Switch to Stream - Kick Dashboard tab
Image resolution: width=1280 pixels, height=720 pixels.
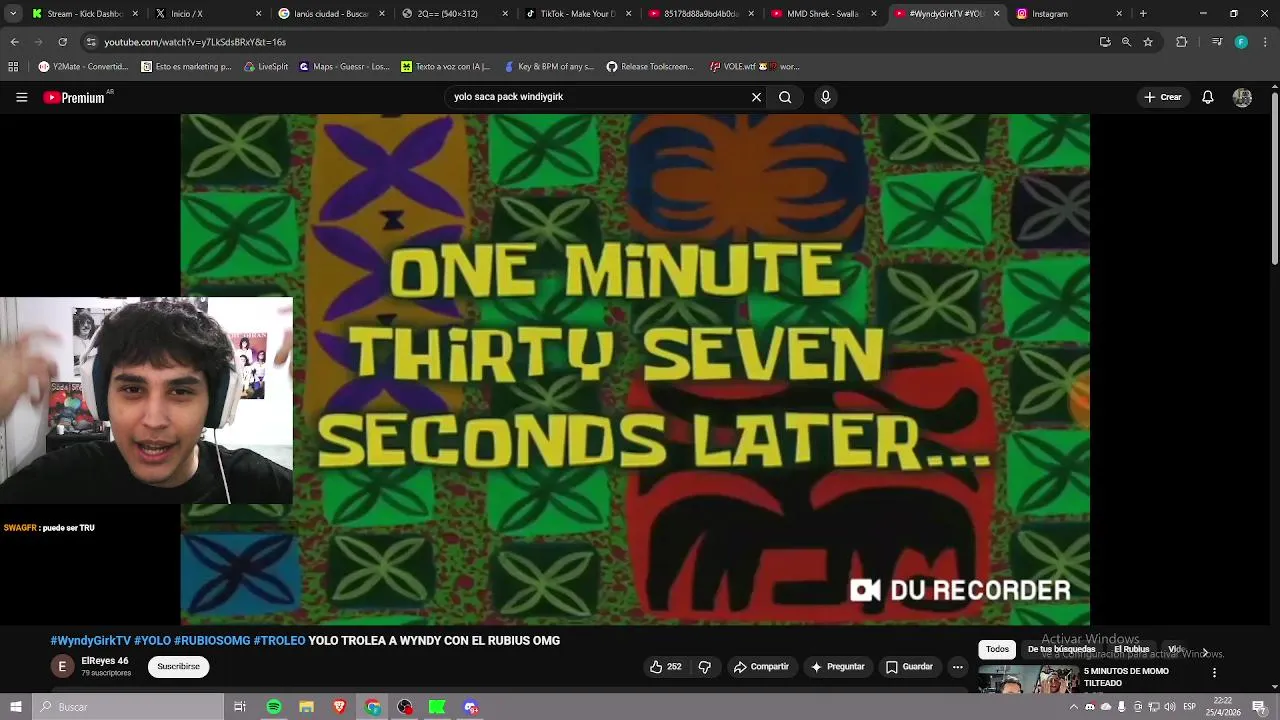pos(78,14)
